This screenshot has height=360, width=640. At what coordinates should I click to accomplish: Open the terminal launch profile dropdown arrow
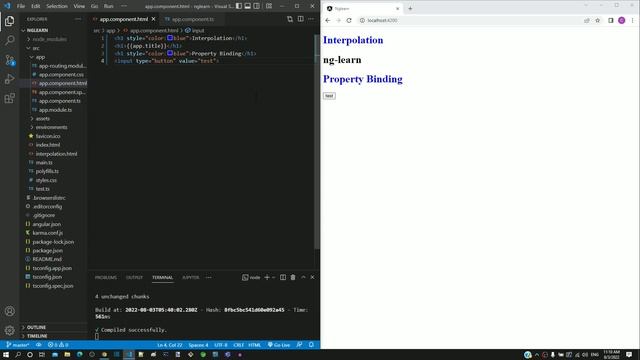[273, 278]
